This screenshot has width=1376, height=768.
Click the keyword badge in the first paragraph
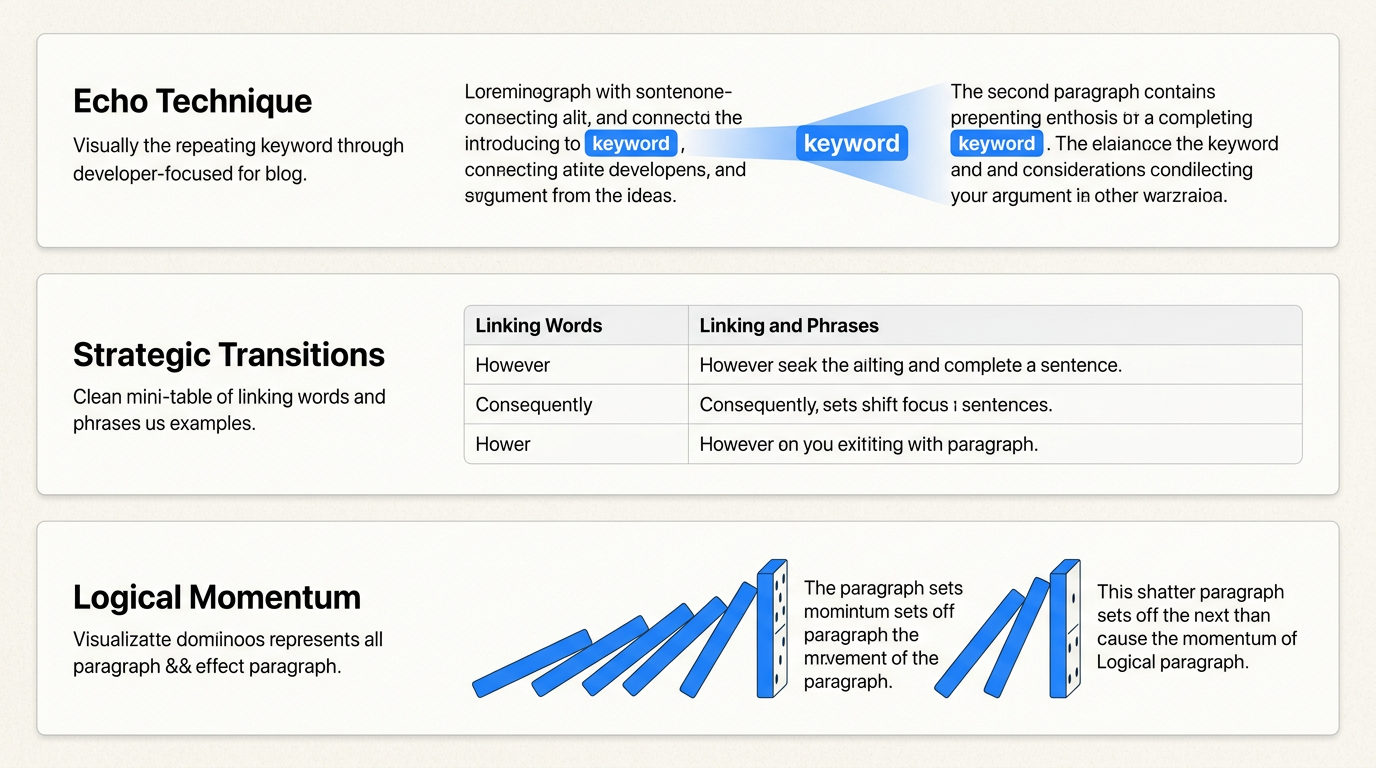pyautogui.click(x=630, y=143)
